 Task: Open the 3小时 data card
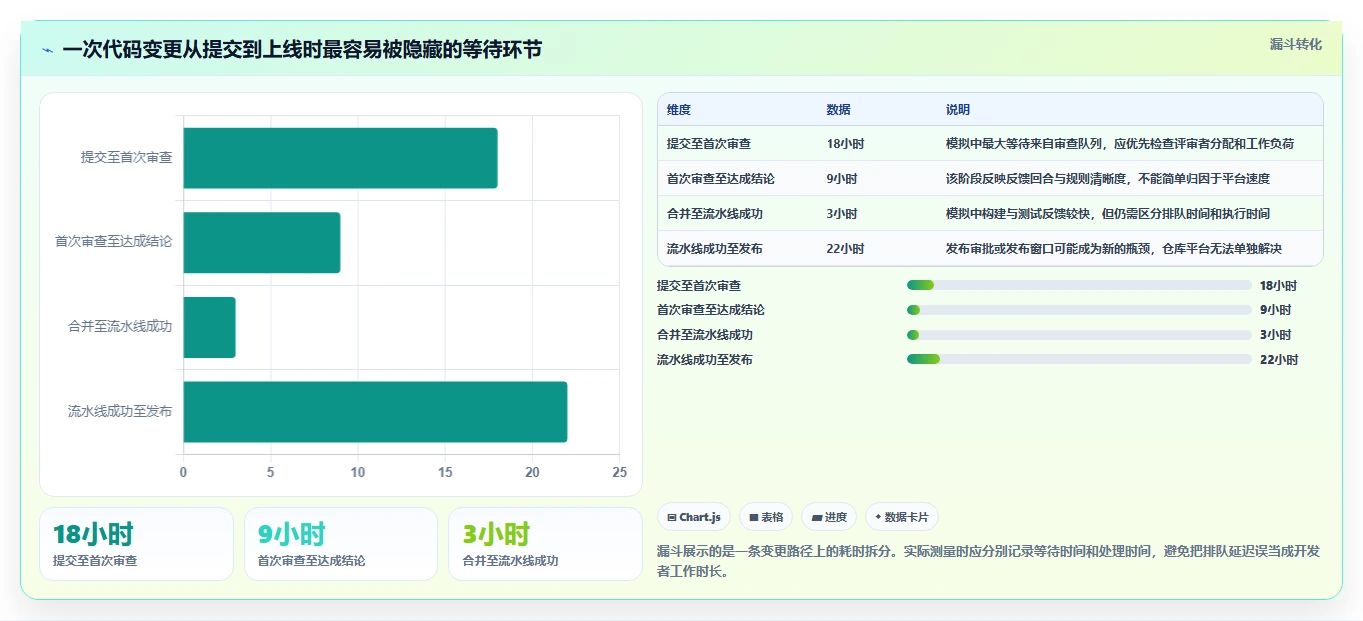pyautogui.click(x=545, y=544)
